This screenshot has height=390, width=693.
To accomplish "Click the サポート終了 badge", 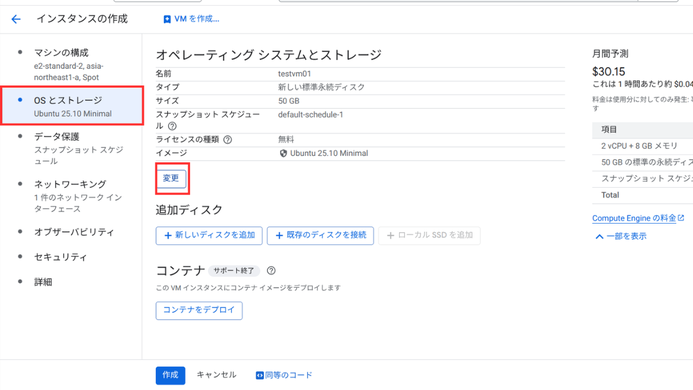I will click(x=234, y=271).
